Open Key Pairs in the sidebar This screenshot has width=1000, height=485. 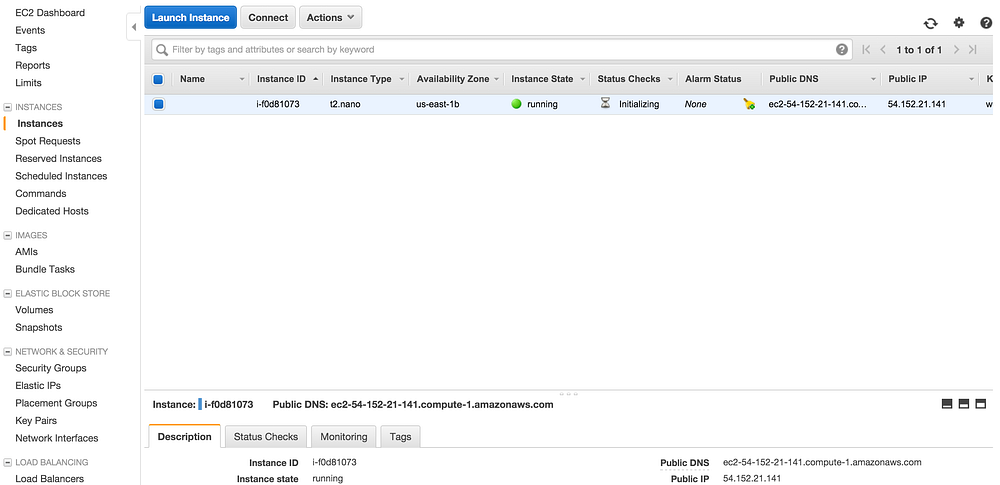pos(36,421)
